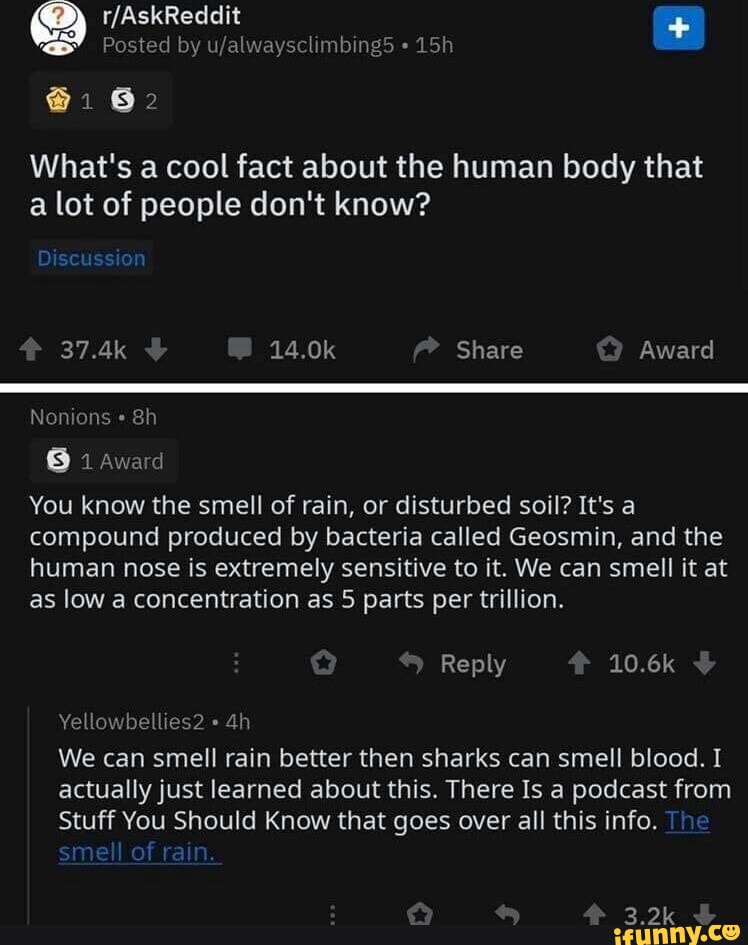Viewport: 748px width, 945px height.
Task: Award Nonions' comment via the shield icon
Action: 323,663
